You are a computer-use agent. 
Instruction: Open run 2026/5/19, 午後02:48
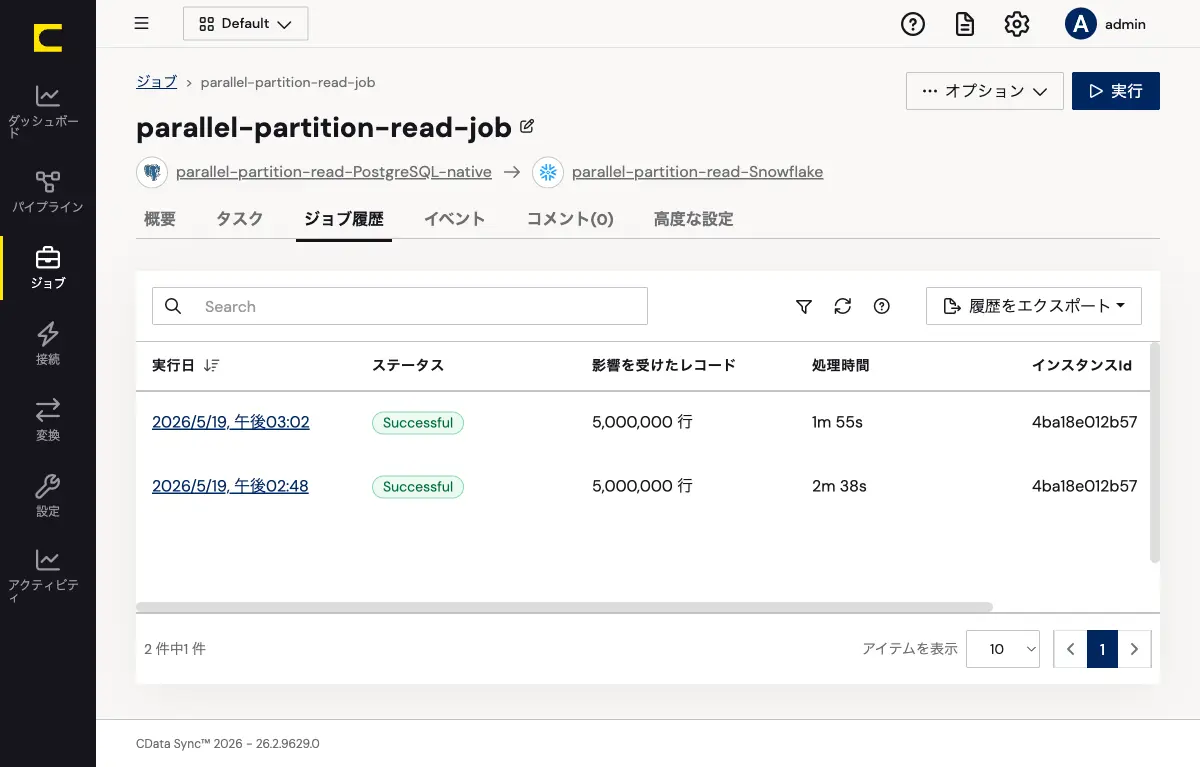pyautogui.click(x=230, y=487)
